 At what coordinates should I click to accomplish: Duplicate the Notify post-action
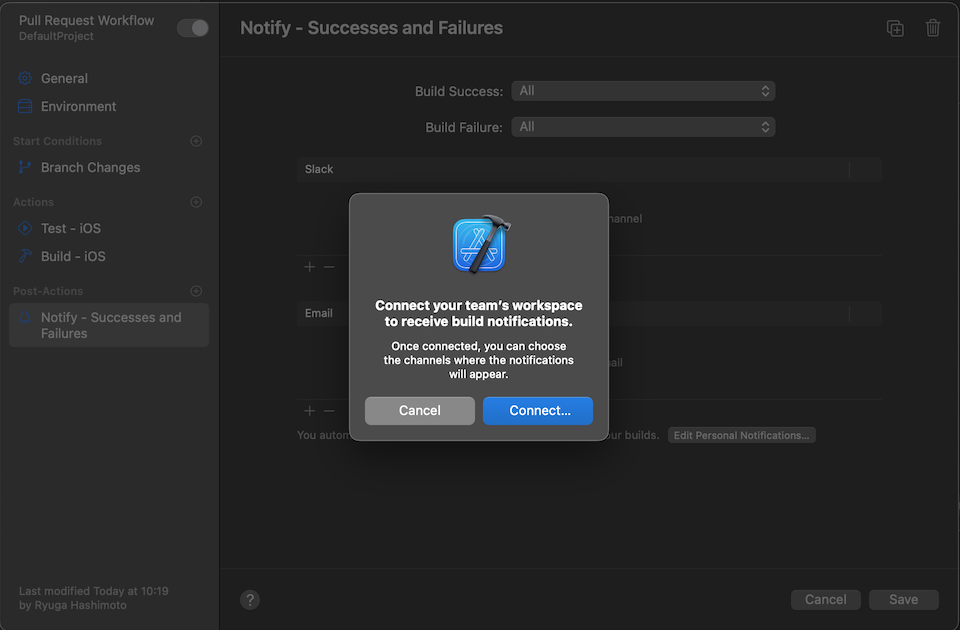895,28
